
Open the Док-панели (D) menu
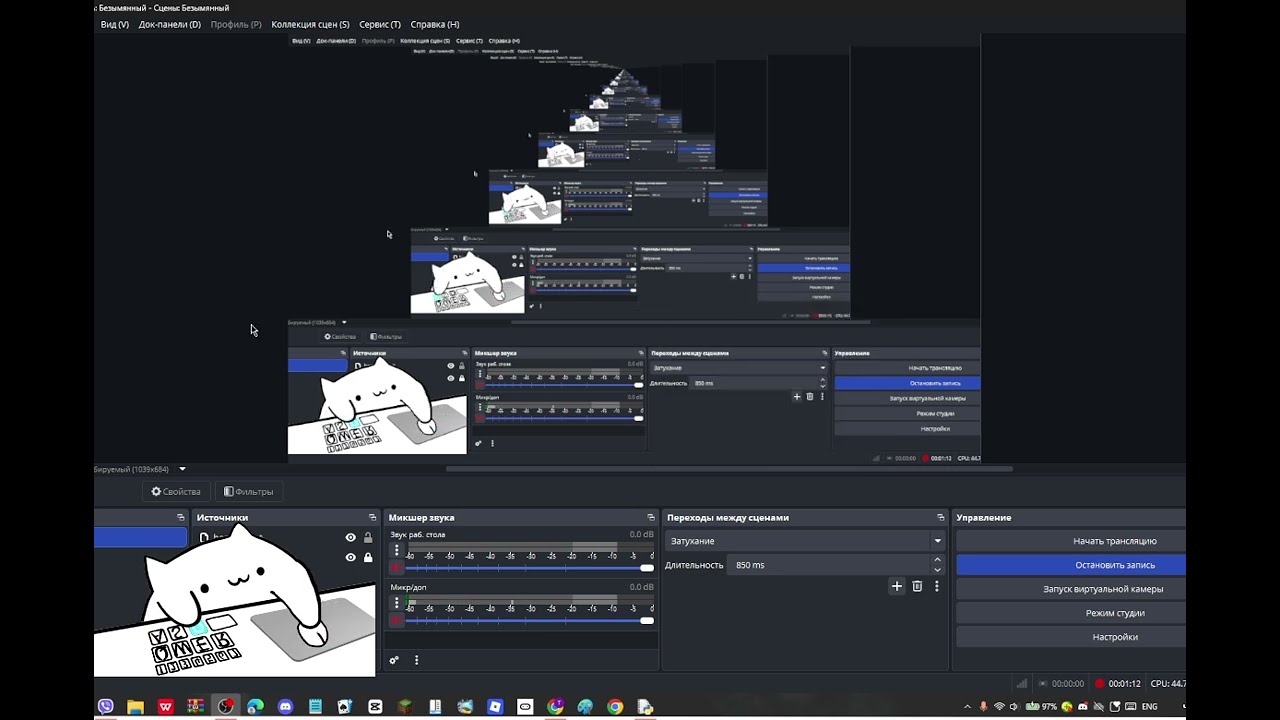(170, 24)
